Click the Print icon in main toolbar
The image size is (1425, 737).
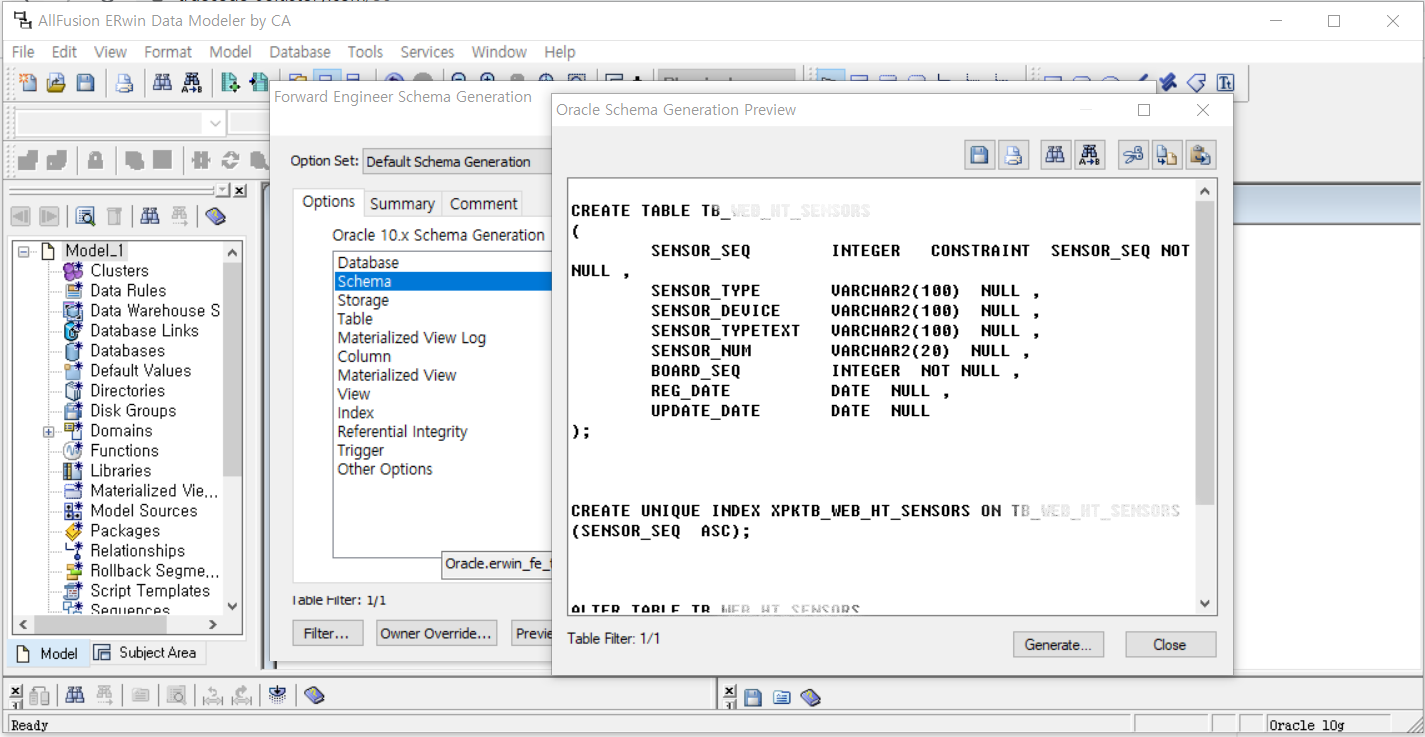click(x=124, y=83)
